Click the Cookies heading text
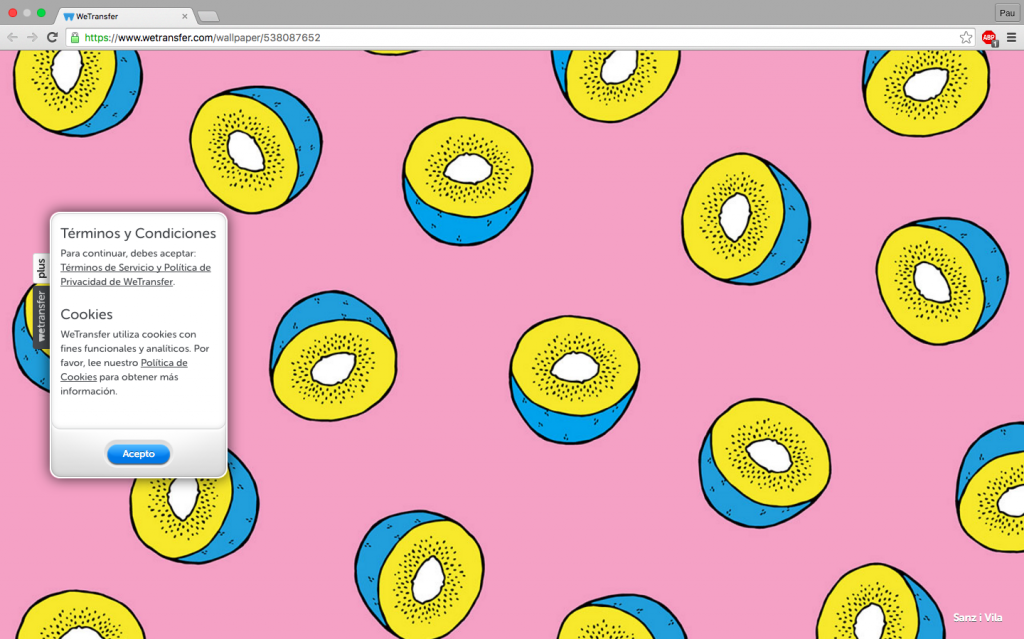 coord(86,314)
